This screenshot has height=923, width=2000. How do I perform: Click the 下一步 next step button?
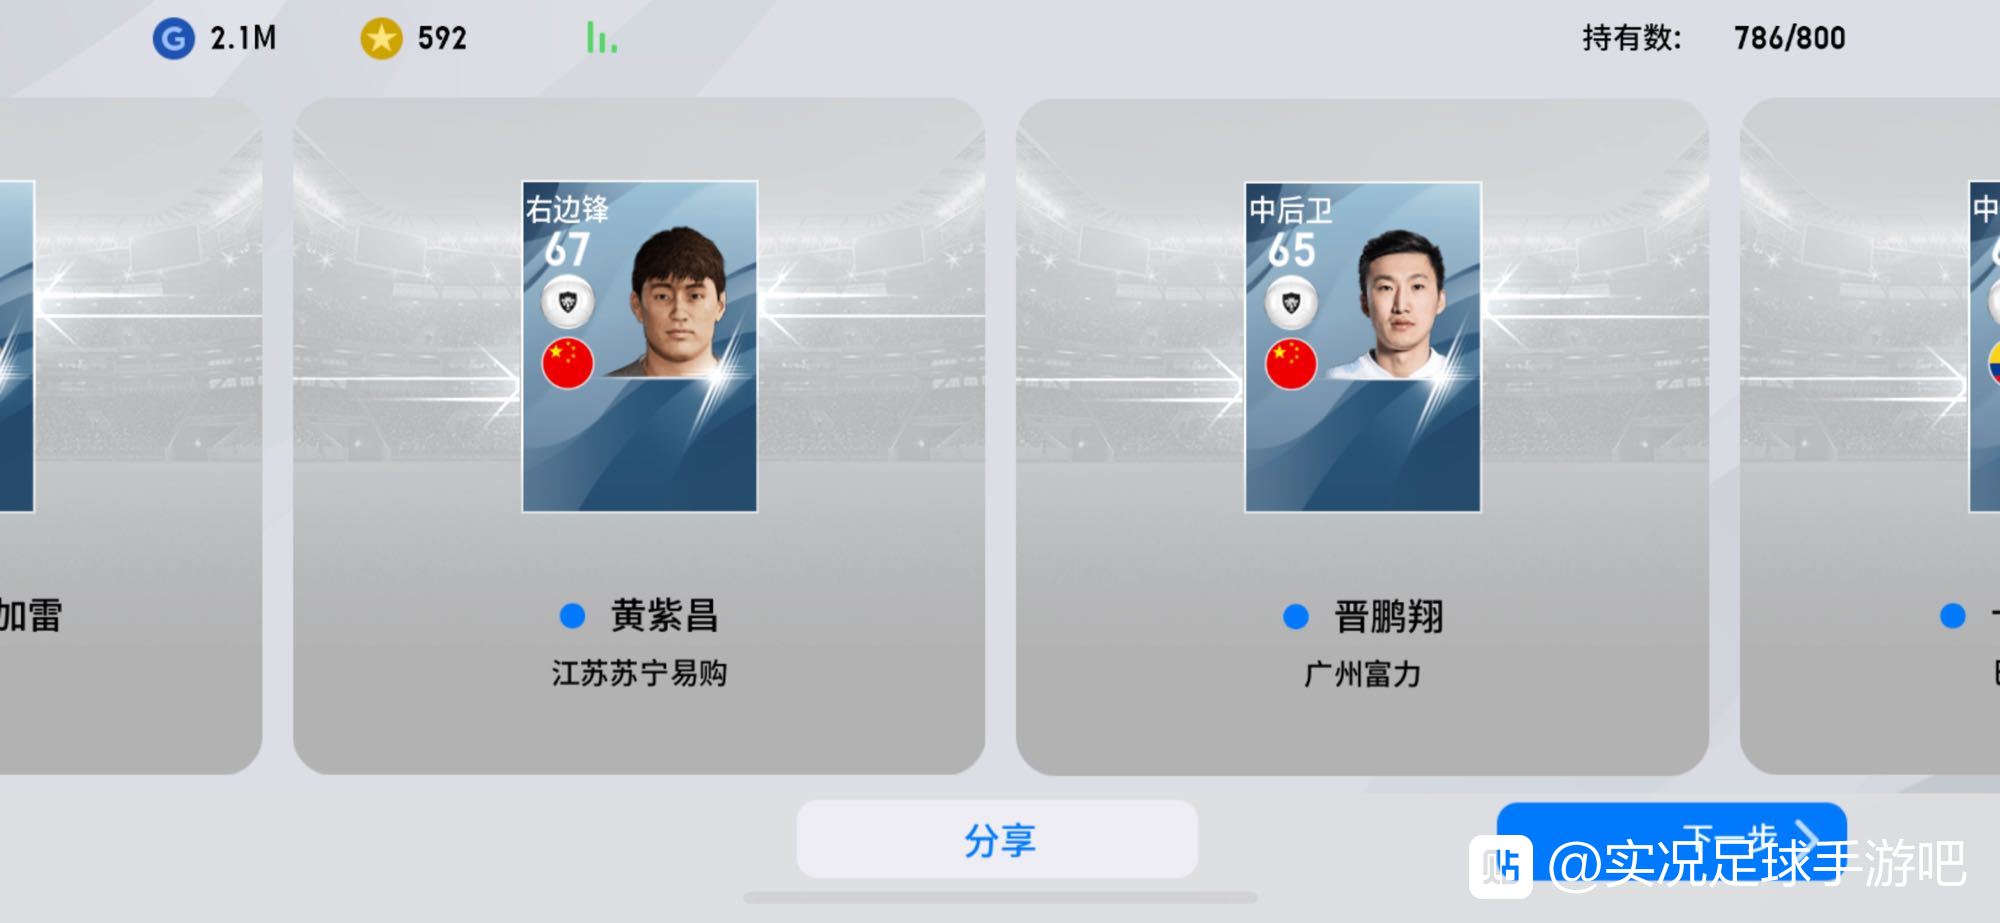[1671, 832]
